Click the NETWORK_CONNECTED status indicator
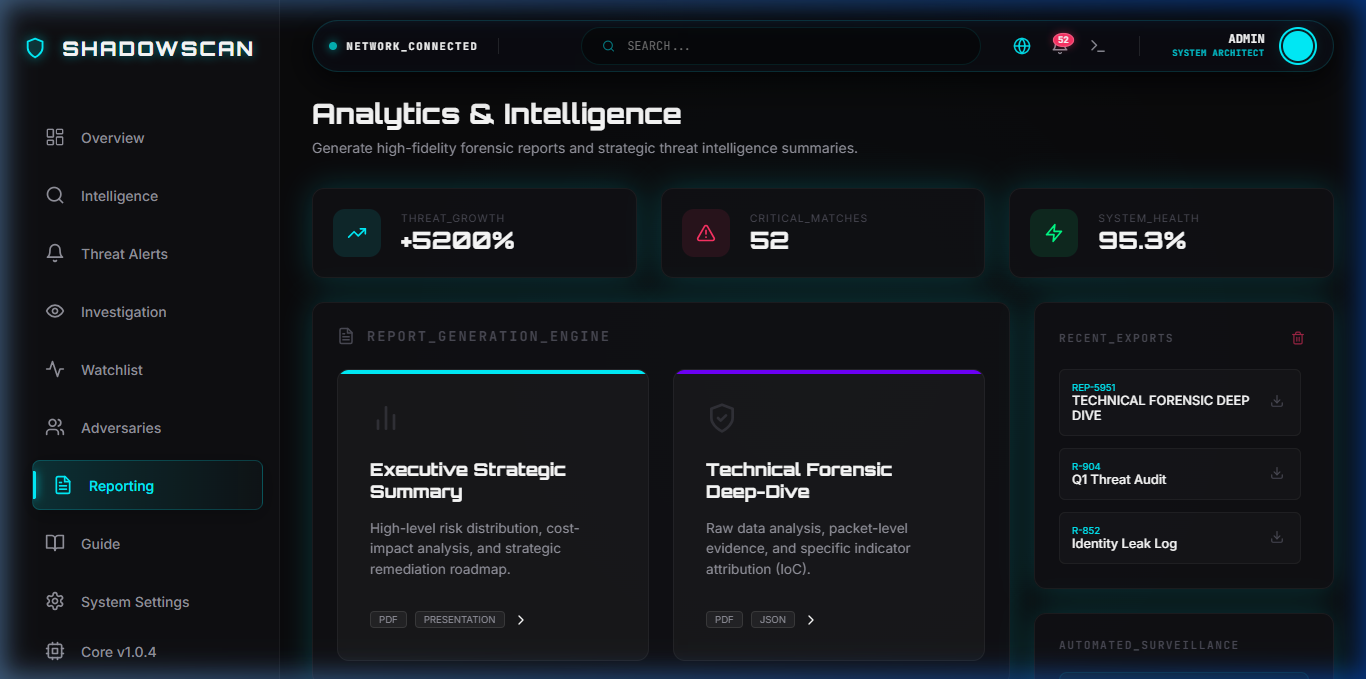Screen dimensions: 1366x679 (x=403, y=46)
